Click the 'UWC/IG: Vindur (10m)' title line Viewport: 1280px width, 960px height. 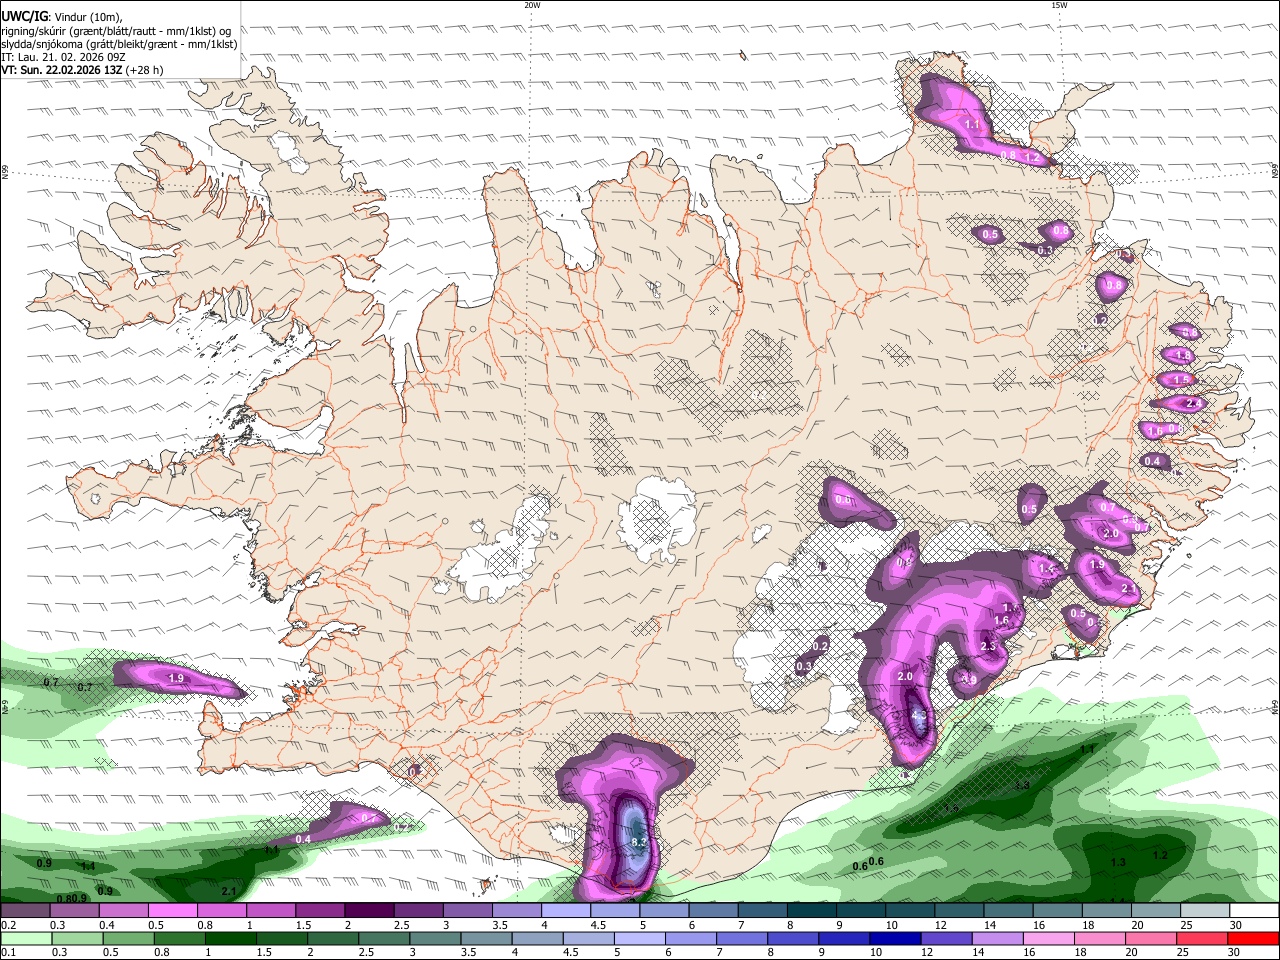click(x=61, y=16)
